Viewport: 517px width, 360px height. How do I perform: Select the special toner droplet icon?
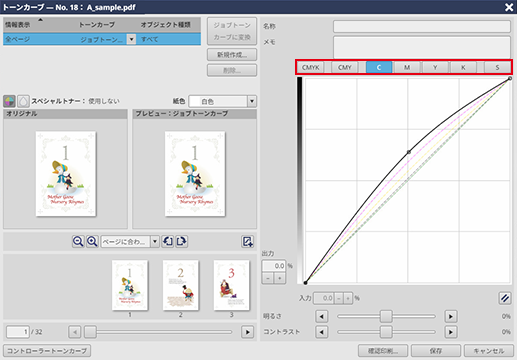click(x=23, y=101)
